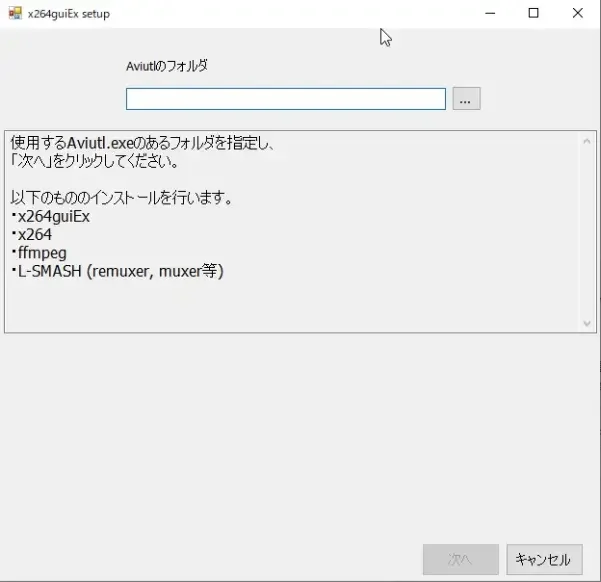The width and height of the screenshot is (601, 582).
Task: Click the '・L-SMASH (remuxer, muxer等)' line
Action: 117,271
